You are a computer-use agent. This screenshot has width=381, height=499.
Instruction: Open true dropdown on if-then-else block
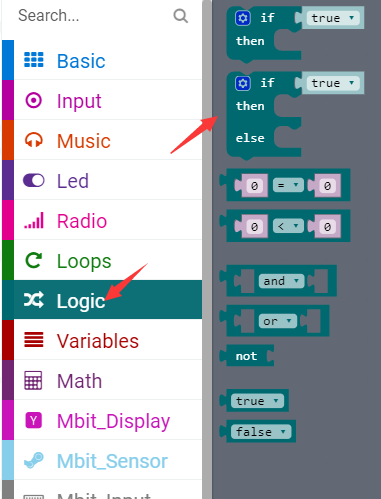pos(333,83)
